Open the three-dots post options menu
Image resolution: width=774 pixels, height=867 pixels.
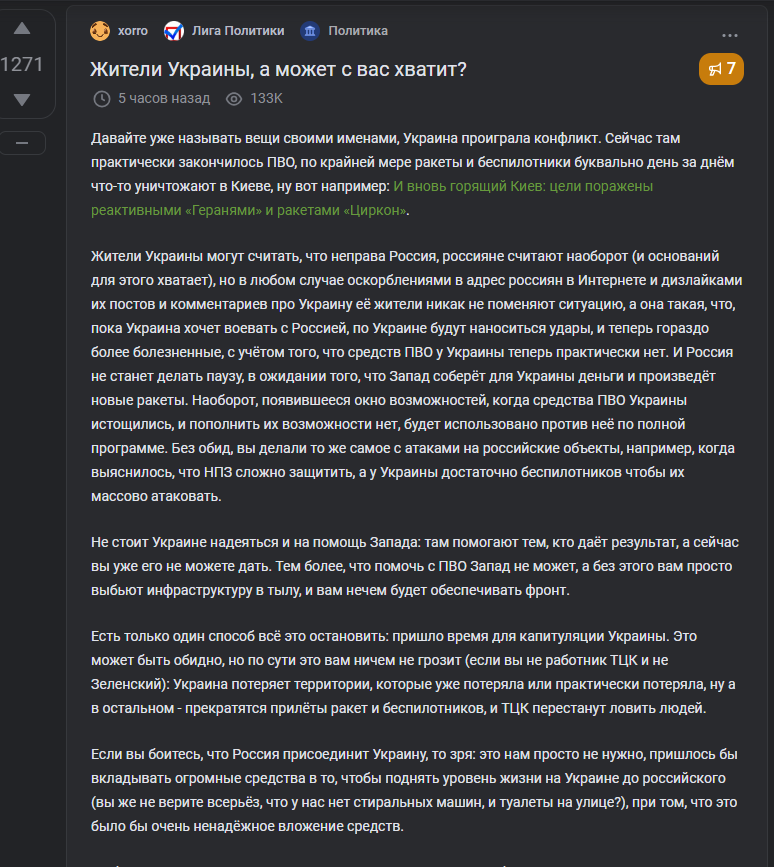730,35
